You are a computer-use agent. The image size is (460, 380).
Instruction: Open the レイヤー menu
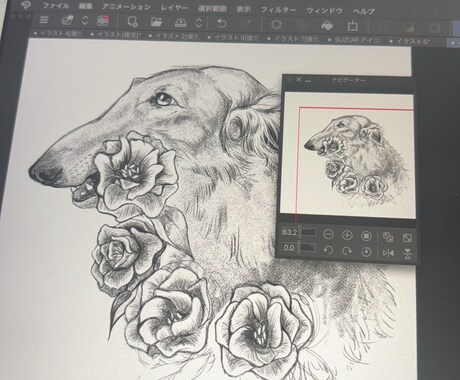[x=175, y=8]
